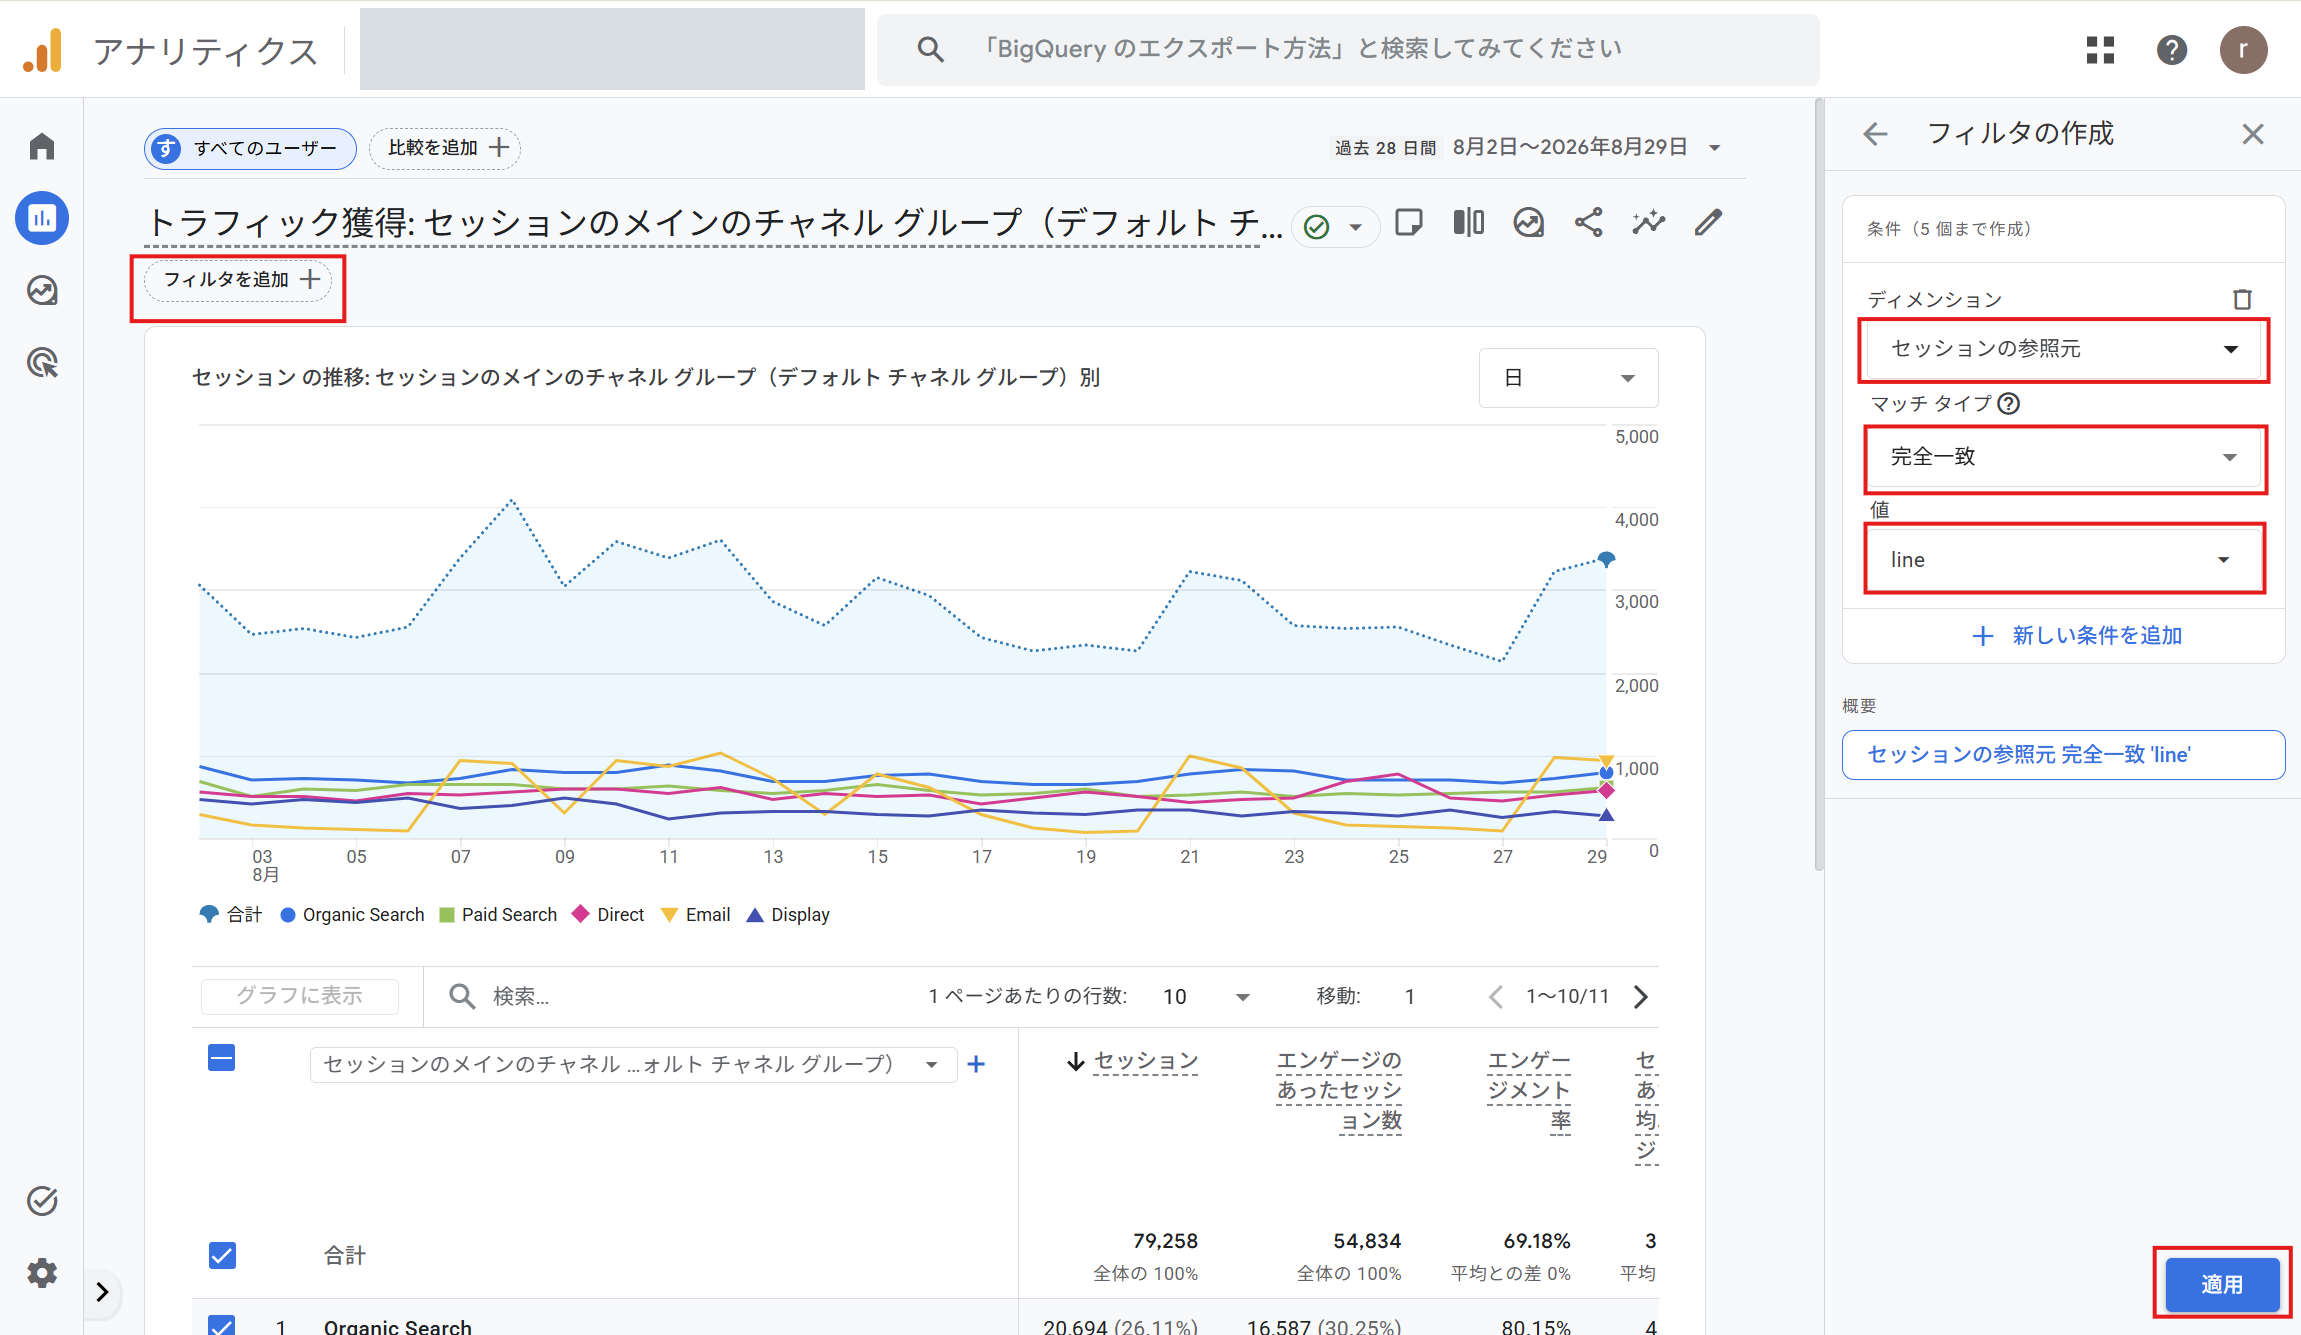Share this report icon
This screenshot has width=2301, height=1335.
pyautogui.click(x=1589, y=222)
